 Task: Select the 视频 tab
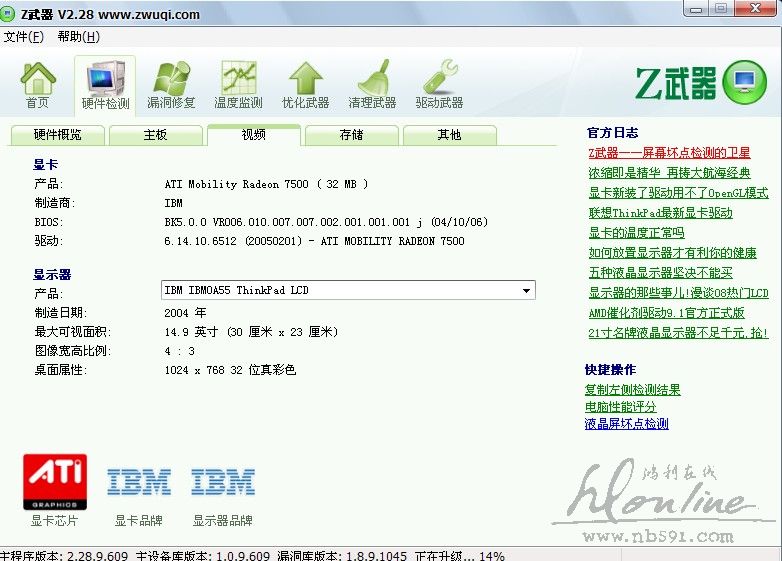click(253, 135)
